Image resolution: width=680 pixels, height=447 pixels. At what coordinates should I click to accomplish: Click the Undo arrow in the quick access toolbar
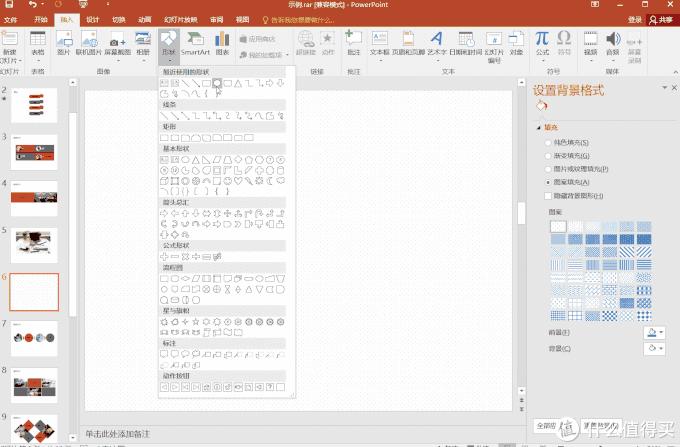[x=33, y=5]
